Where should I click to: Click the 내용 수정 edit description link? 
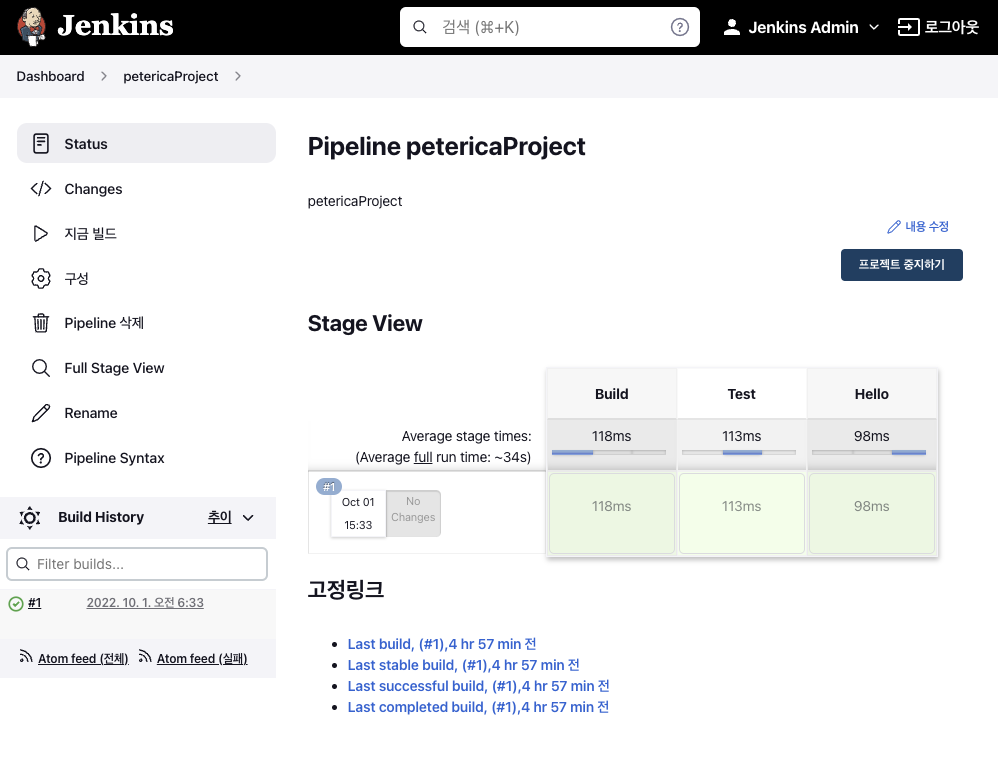point(918,227)
